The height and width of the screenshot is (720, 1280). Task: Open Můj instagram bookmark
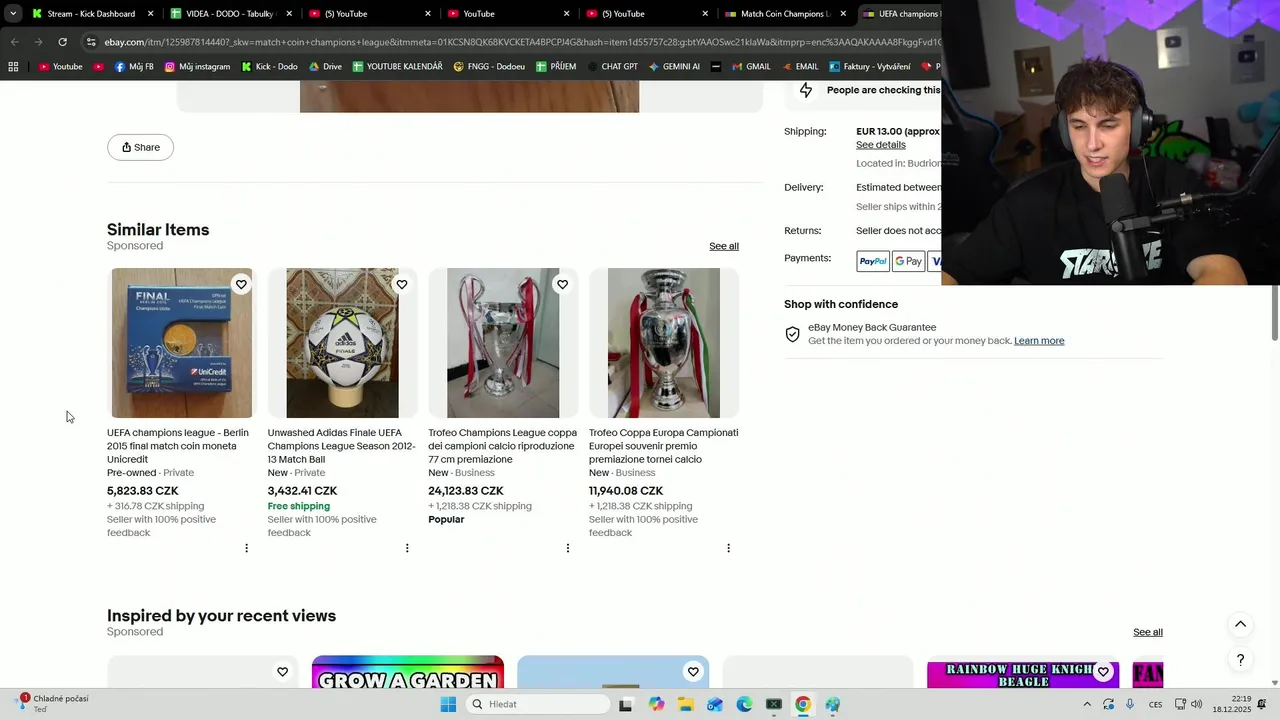pyautogui.click(x=197, y=67)
